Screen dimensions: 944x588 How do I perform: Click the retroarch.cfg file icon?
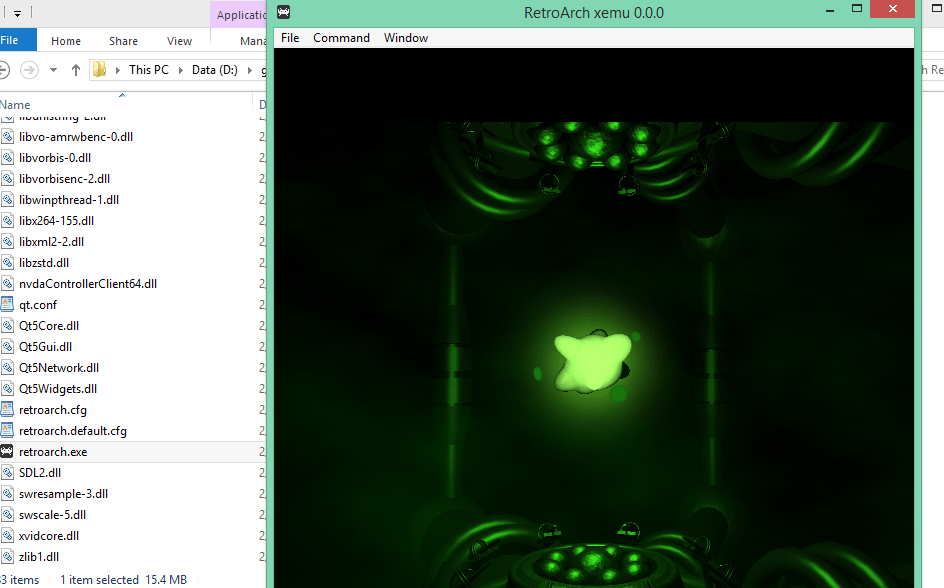[8, 410]
